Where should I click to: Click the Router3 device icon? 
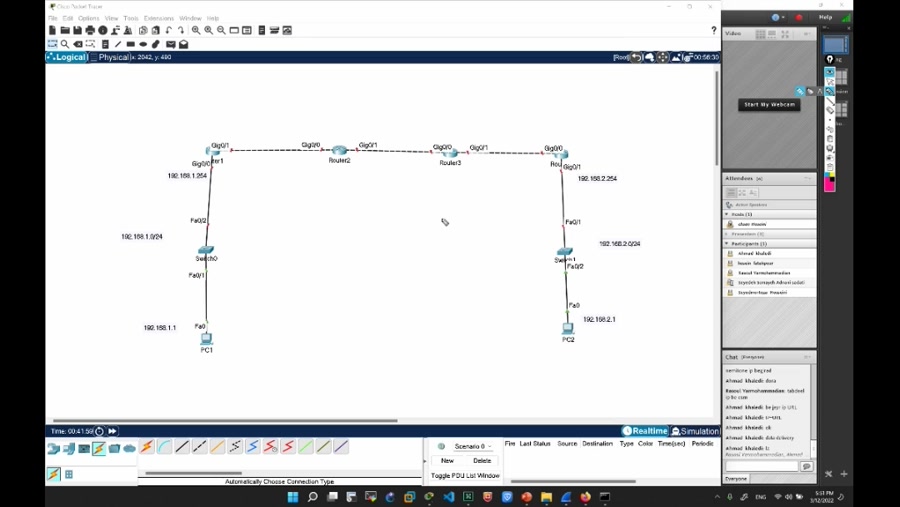450,153
